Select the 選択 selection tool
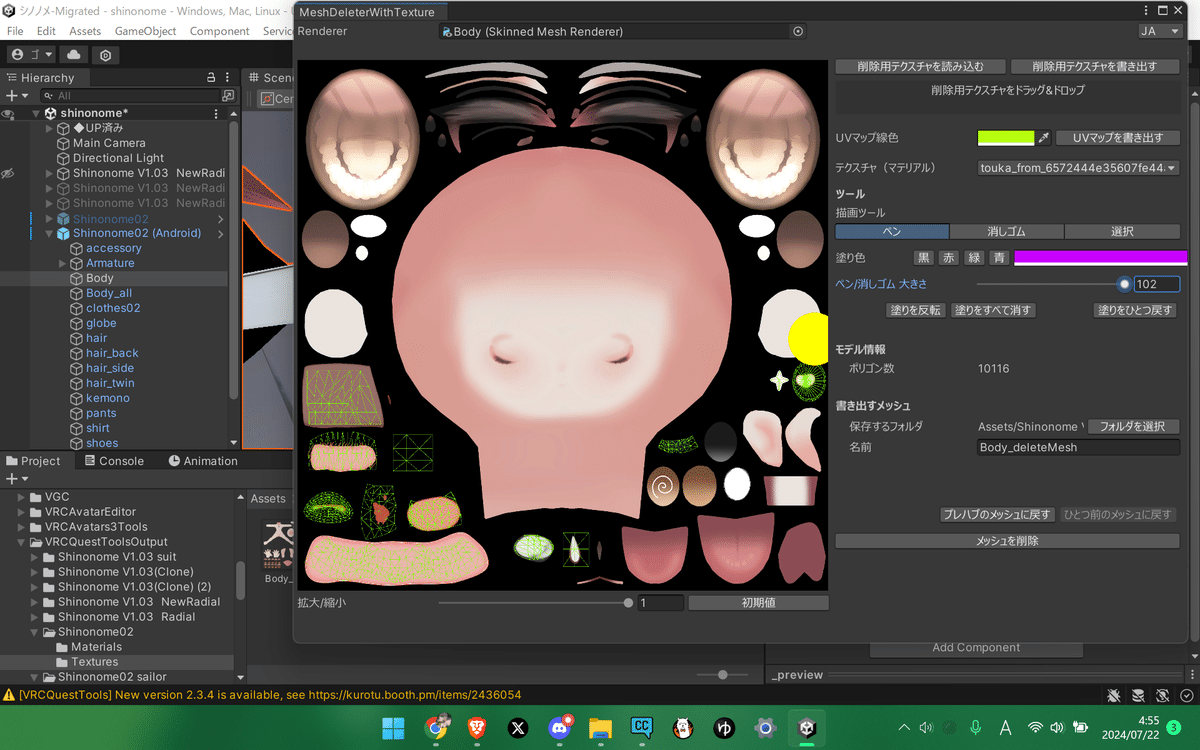The image size is (1200, 750). pyautogui.click(x=1122, y=232)
